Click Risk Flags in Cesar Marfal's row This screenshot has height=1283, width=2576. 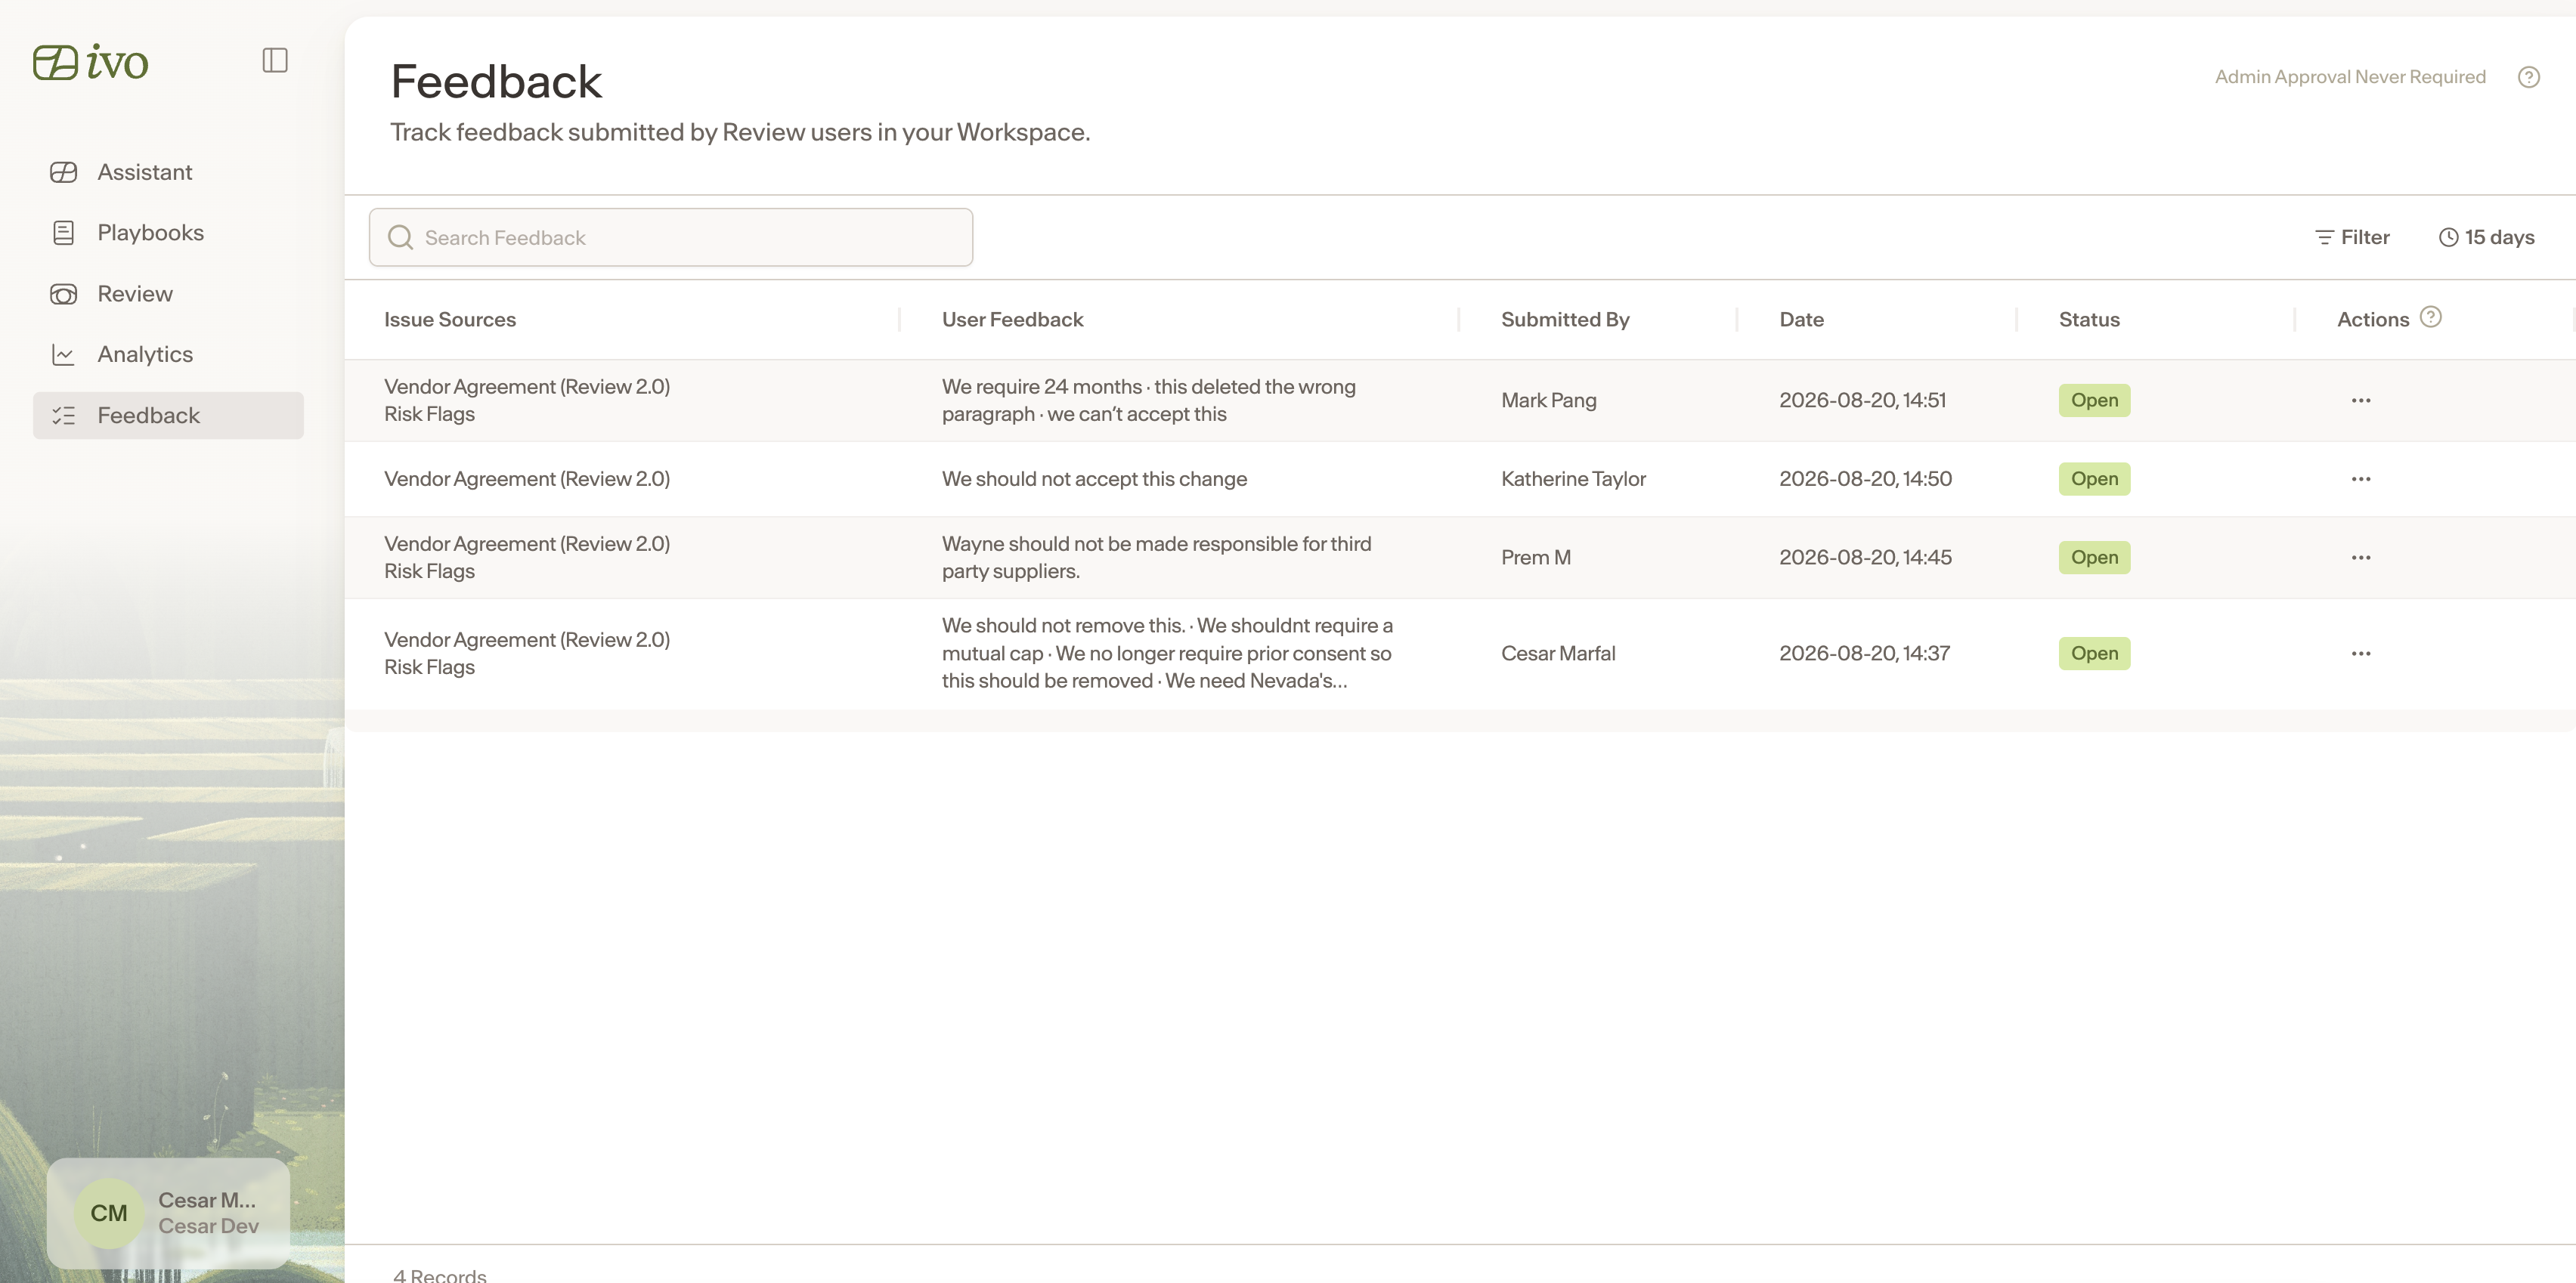coord(429,667)
